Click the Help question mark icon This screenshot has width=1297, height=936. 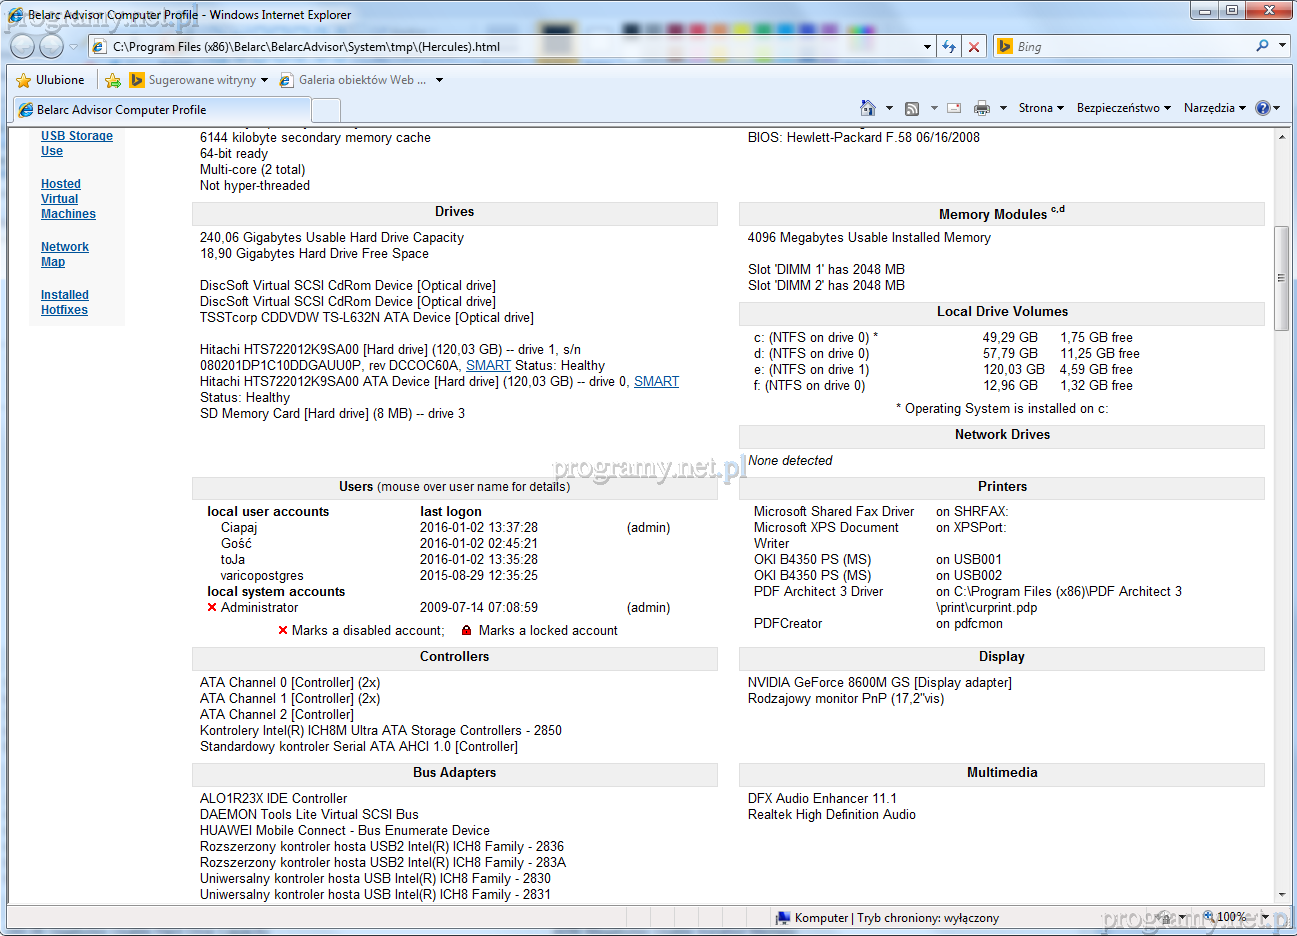coord(1262,108)
